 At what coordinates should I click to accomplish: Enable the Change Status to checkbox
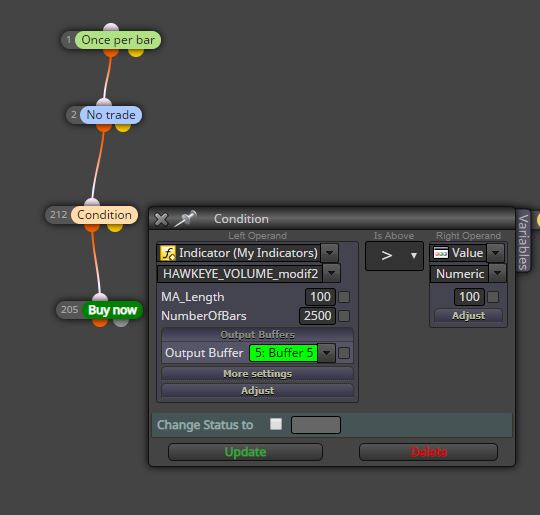[x=276, y=424]
